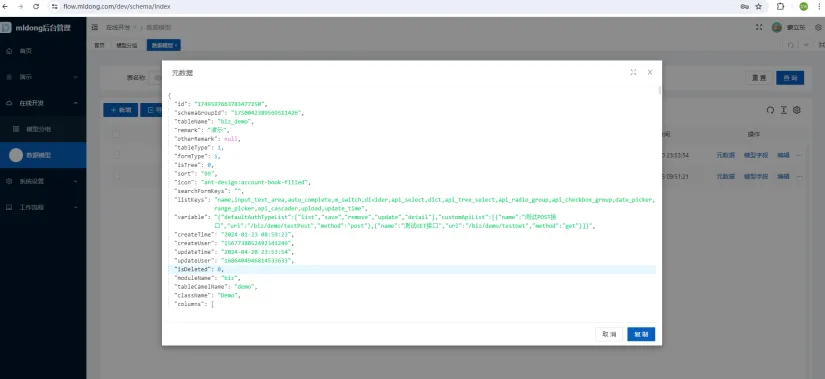Image resolution: width=825 pixels, height=379 pixels.
Task: Click the house icon beside 首页
Action: pyautogui.click(x=9, y=51)
